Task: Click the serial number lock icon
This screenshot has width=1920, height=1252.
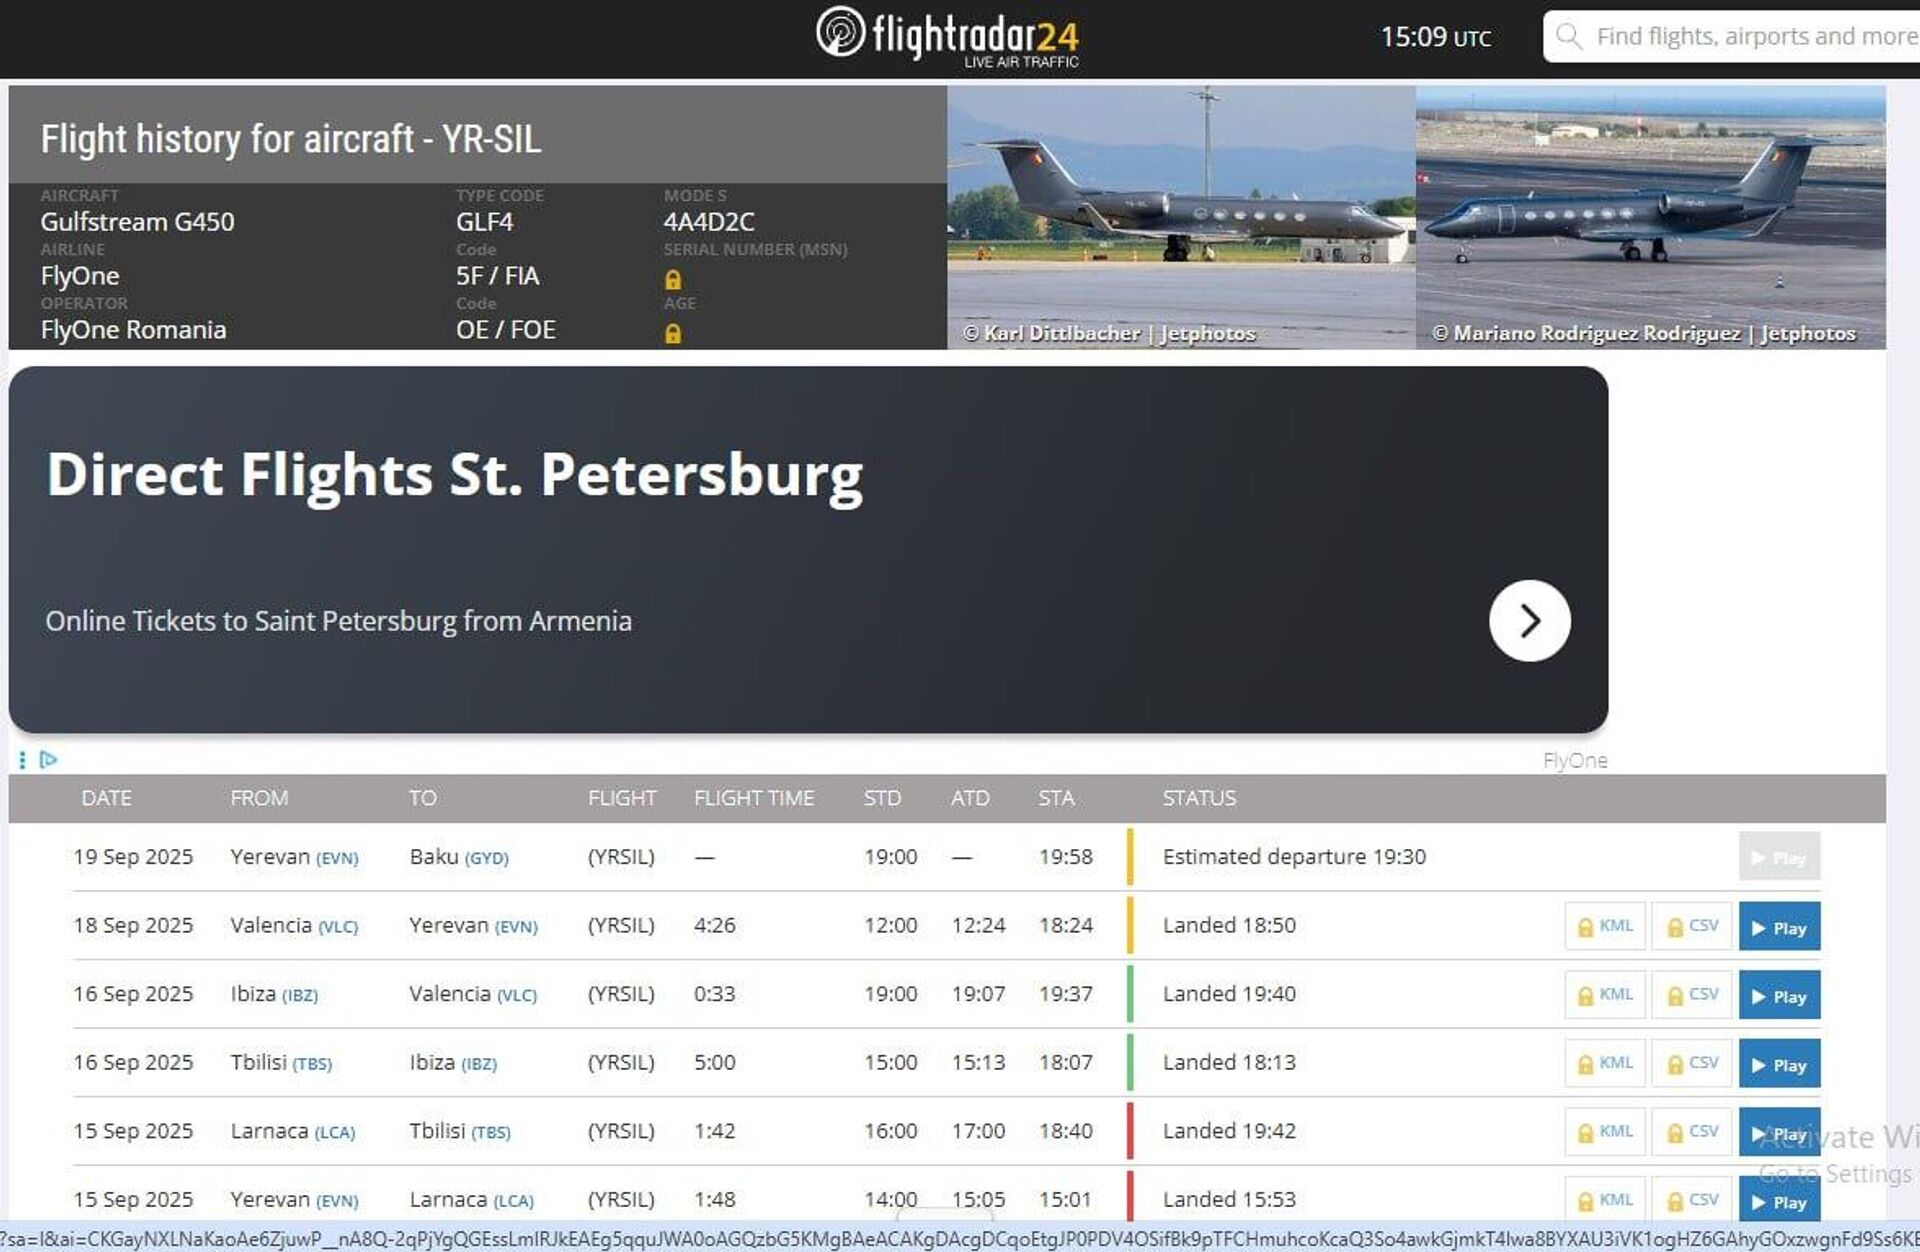Action: point(673,280)
